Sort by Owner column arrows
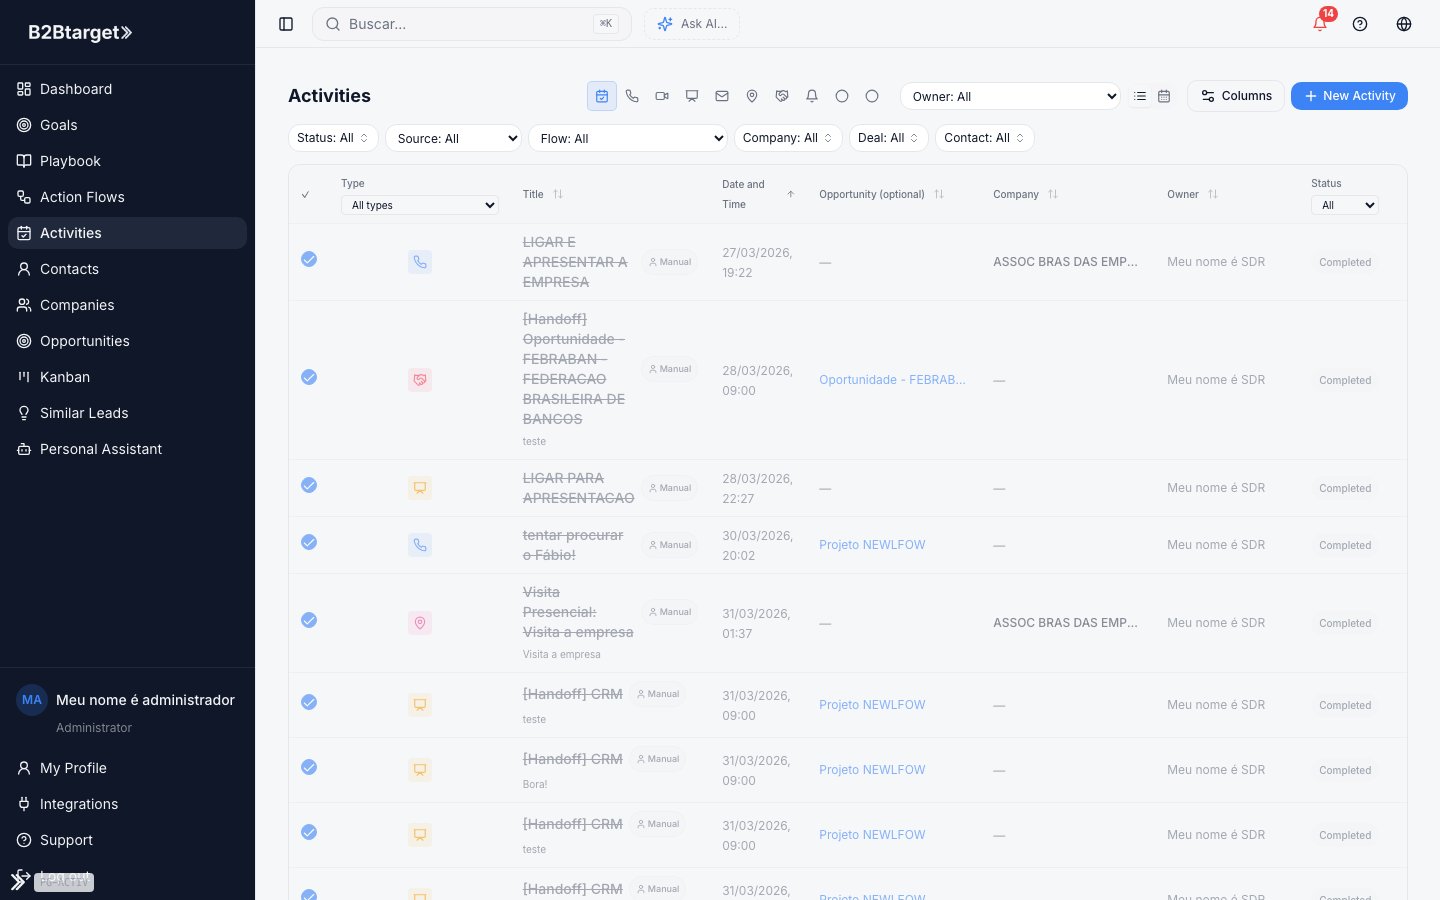Viewport: 1440px width, 900px height. [1213, 194]
